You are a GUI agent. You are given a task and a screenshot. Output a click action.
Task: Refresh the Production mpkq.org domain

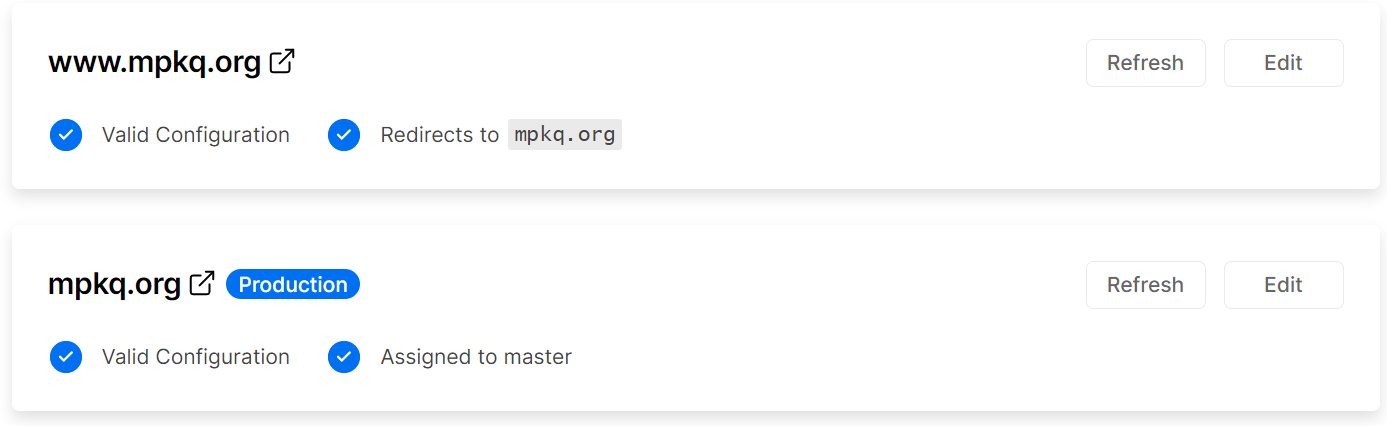click(x=1145, y=285)
